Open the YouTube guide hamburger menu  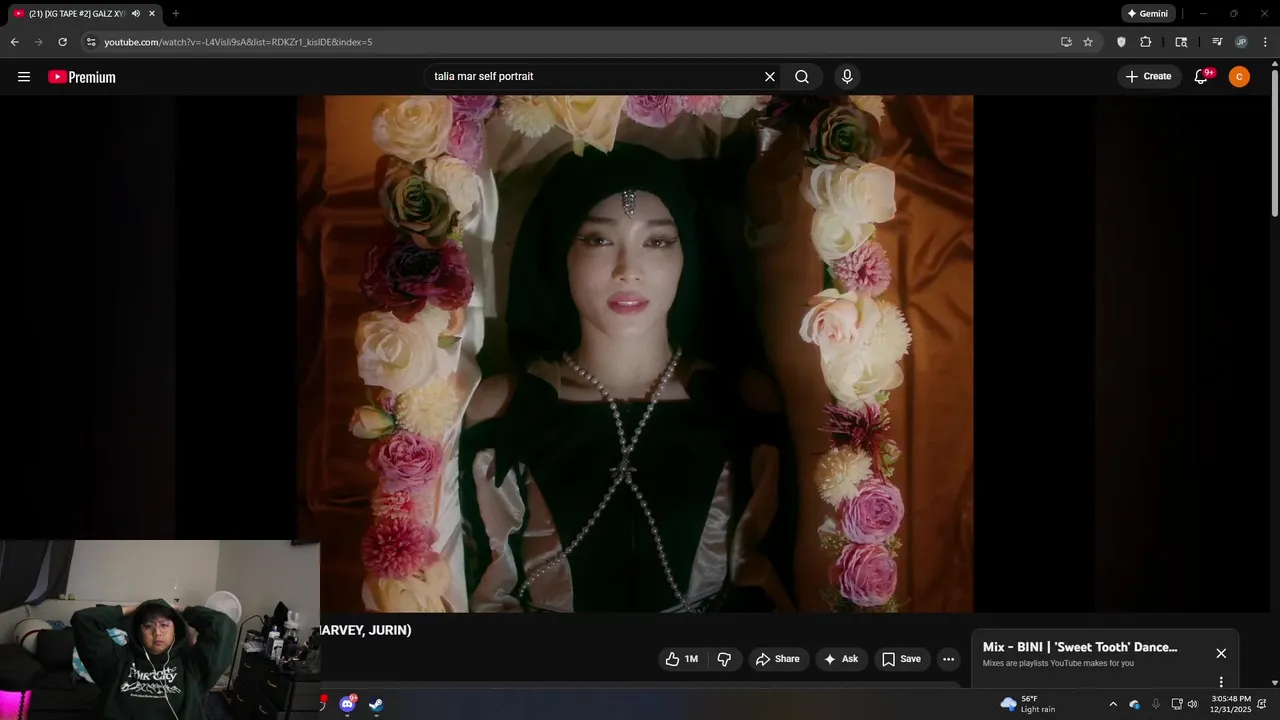tap(24, 77)
